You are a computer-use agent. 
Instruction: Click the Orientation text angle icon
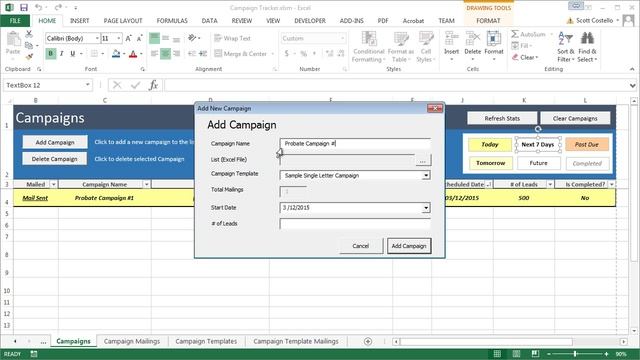pos(192,38)
